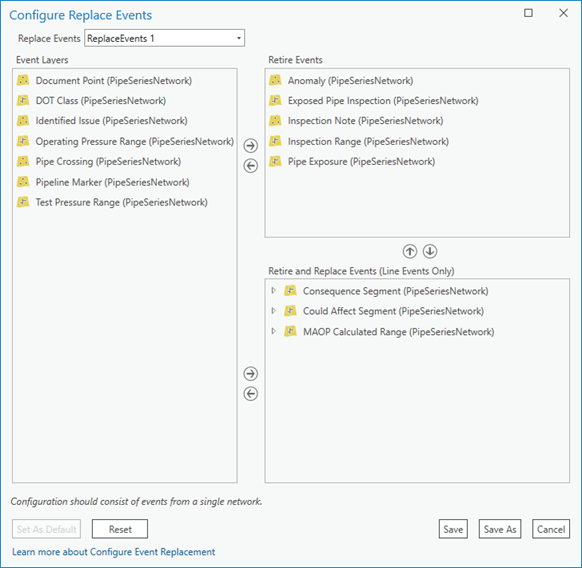Click the down arrow between the event lists
This screenshot has height=568, width=582.
tap(430, 251)
